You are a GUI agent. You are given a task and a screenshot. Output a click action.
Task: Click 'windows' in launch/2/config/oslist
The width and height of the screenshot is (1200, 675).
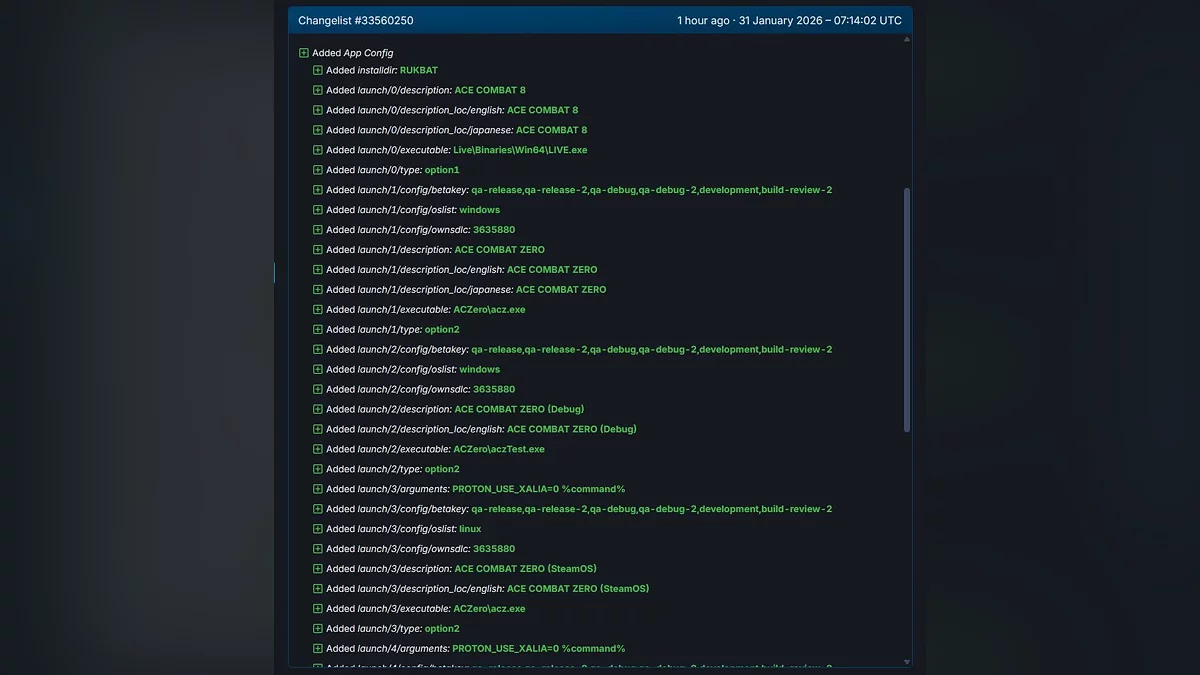pyautogui.click(x=480, y=370)
